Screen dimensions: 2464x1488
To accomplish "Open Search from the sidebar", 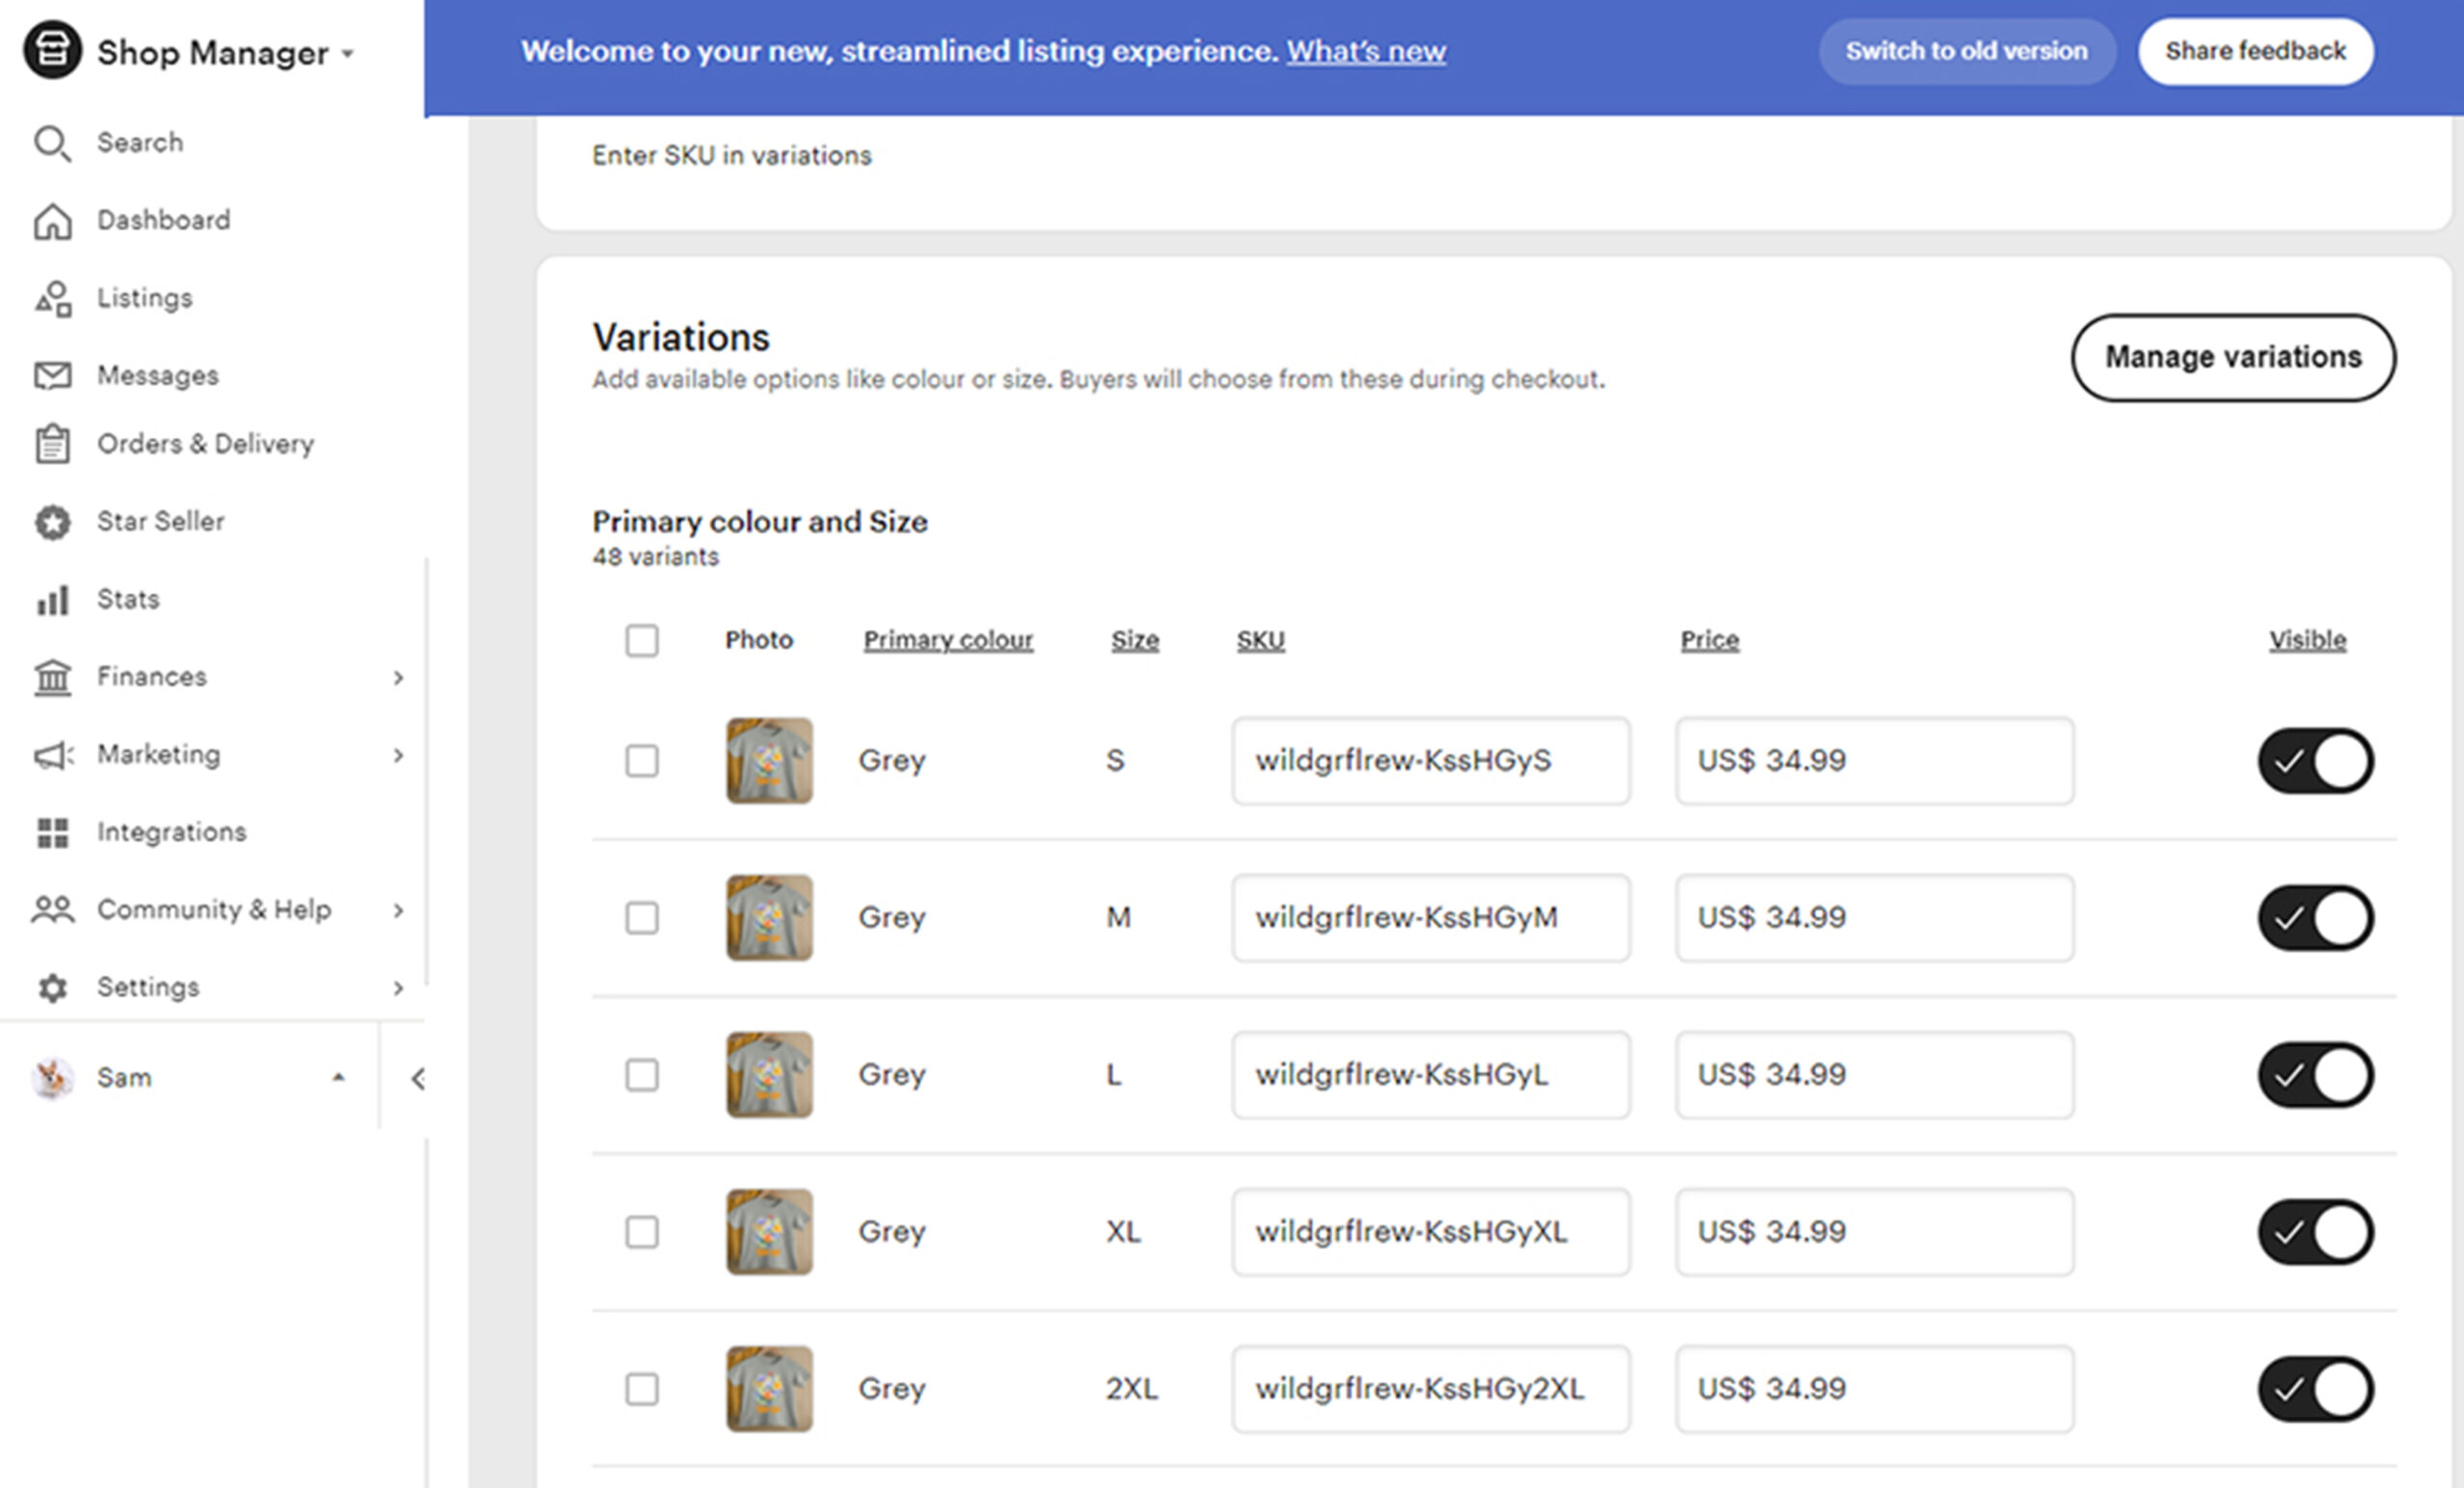I will 52,143.
